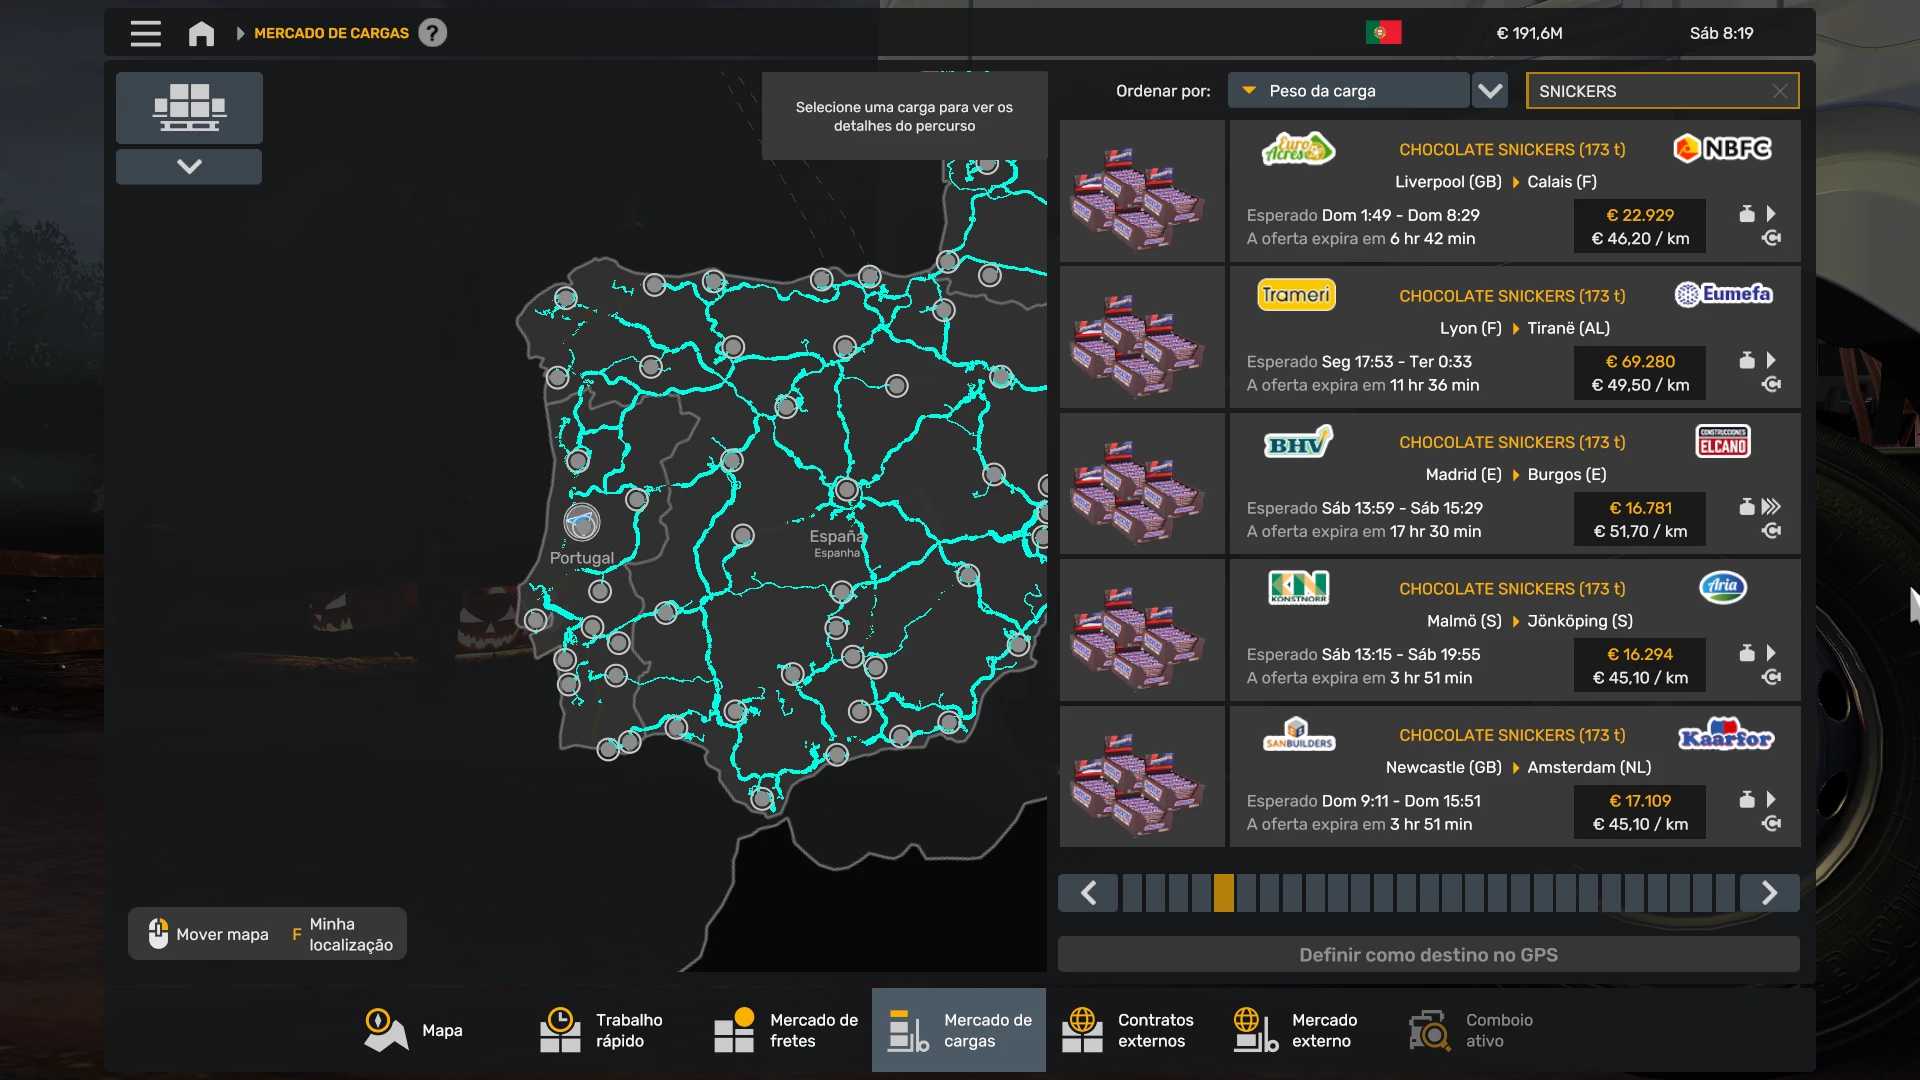Click the cargo weight icon on Liverpool offer
1920x1080 pixels.
[x=1746, y=214]
